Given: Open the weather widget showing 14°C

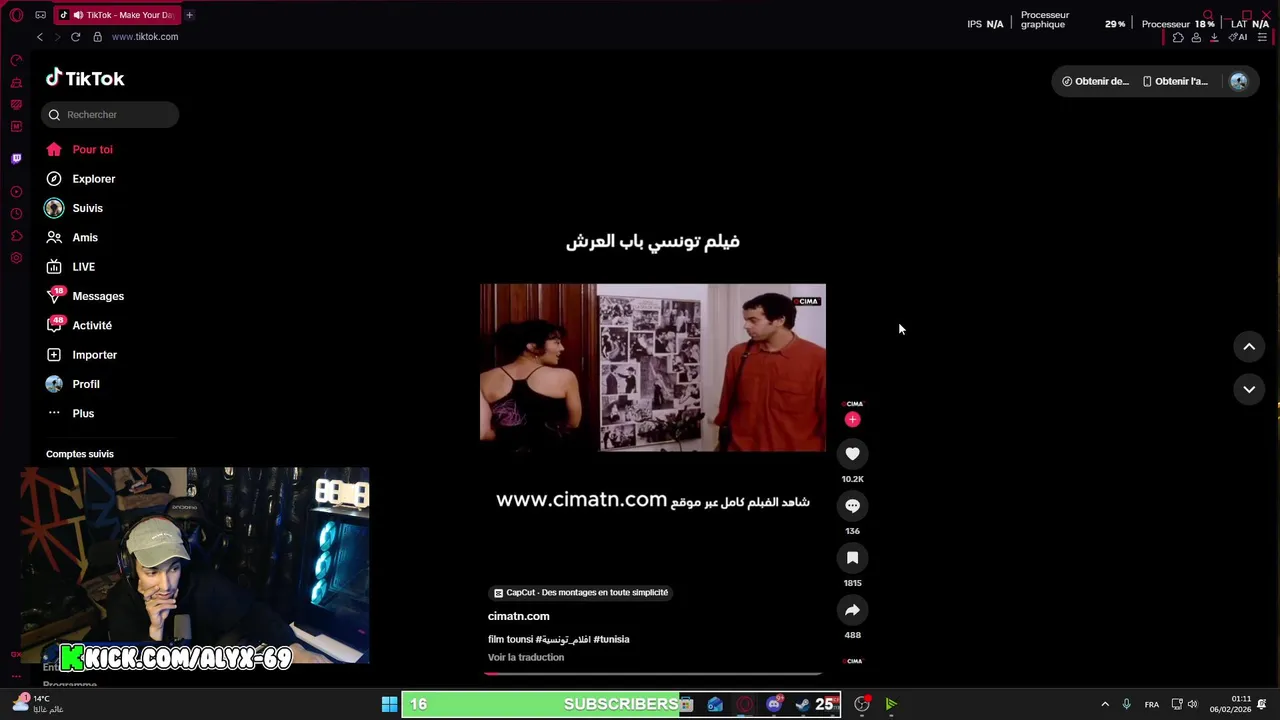Looking at the screenshot, I should click(x=38, y=704).
